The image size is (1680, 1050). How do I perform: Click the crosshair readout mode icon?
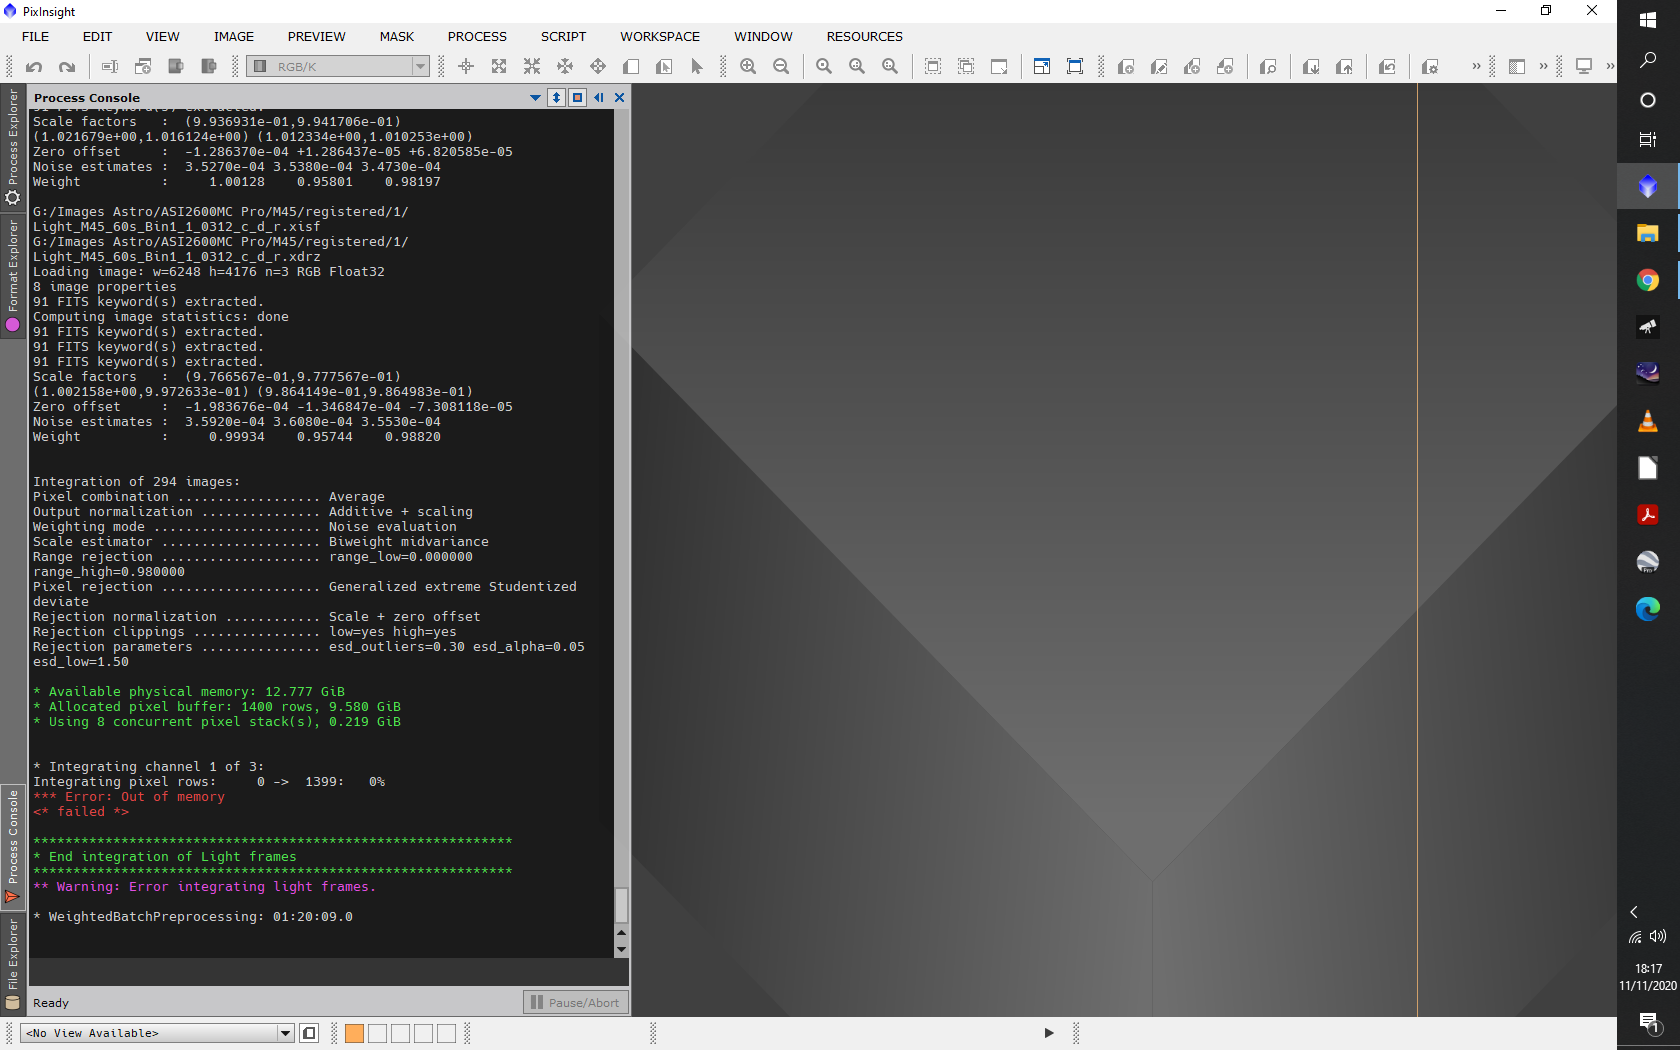tap(466, 67)
